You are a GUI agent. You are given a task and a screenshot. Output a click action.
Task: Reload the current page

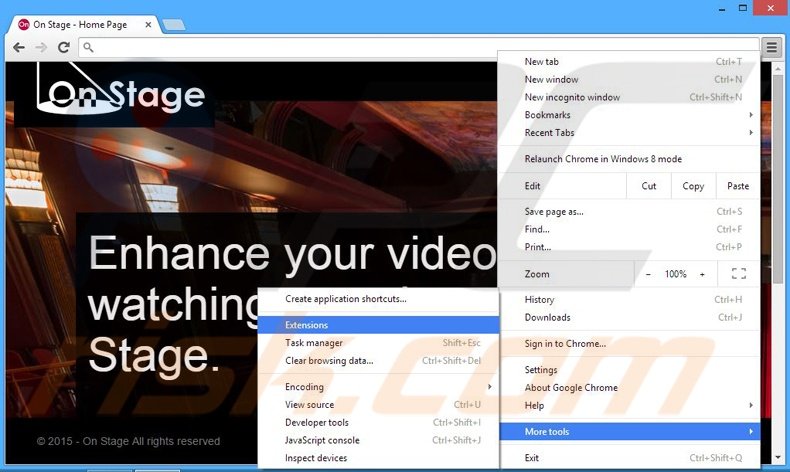click(63, 47)
